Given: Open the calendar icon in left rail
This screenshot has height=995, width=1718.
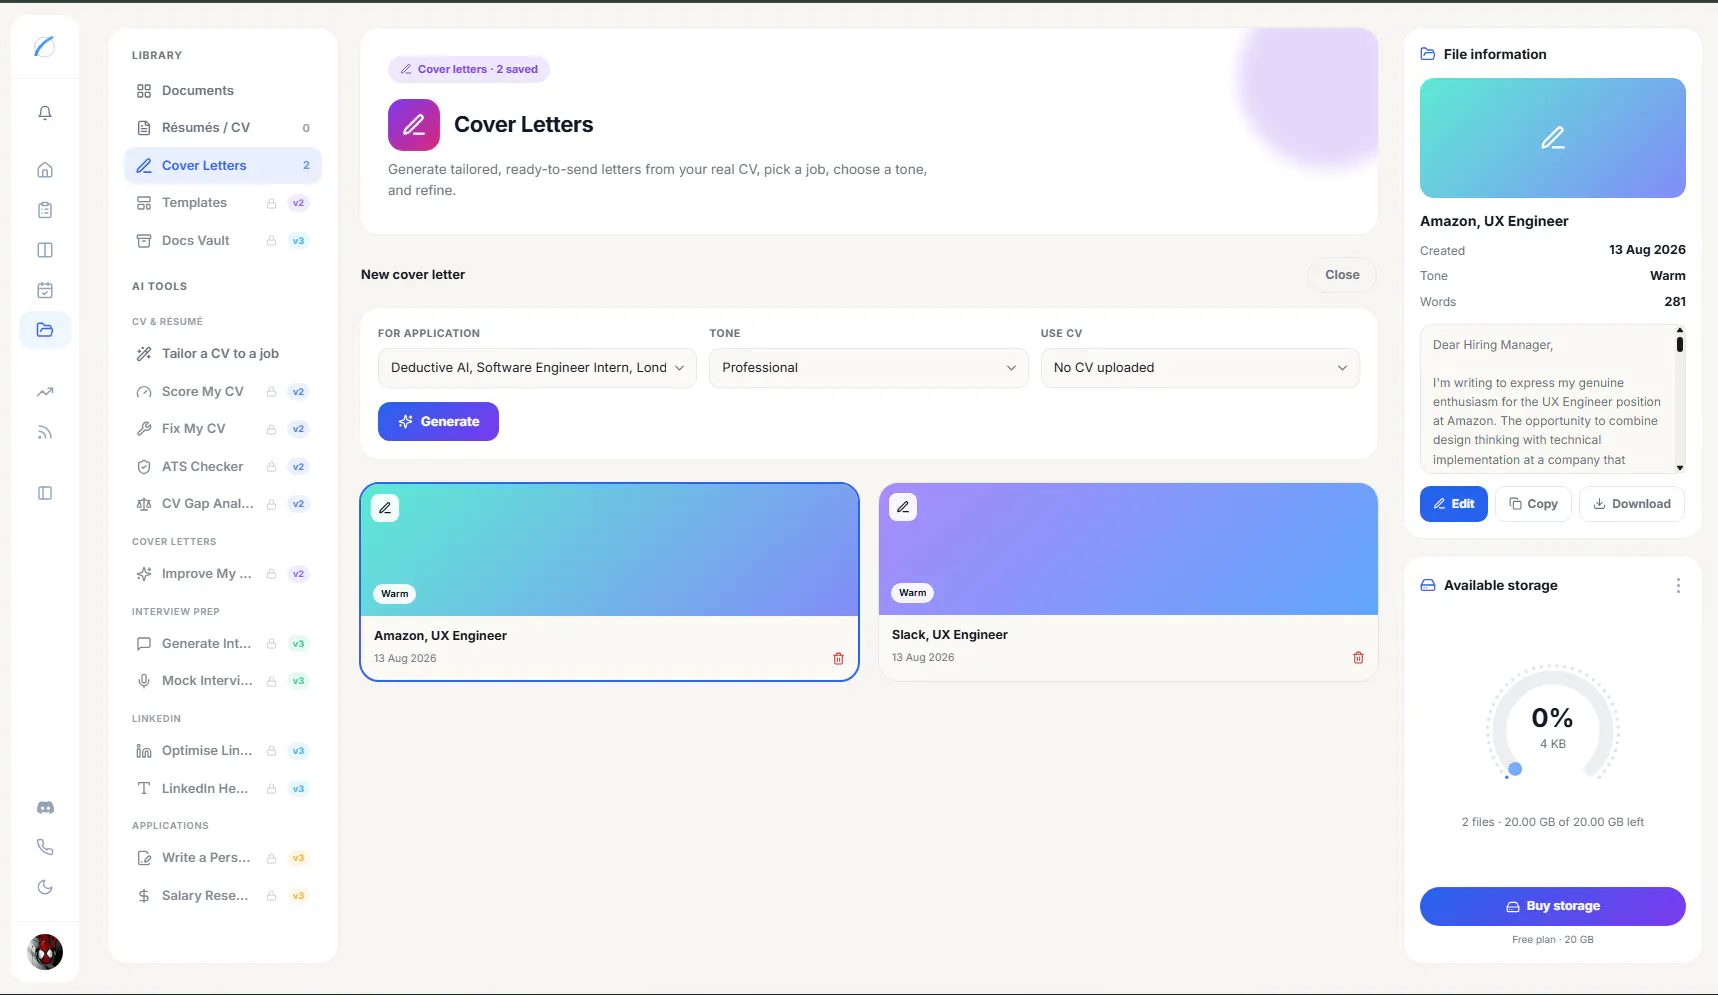Looking at the screenshot, I should click(45, 290).
